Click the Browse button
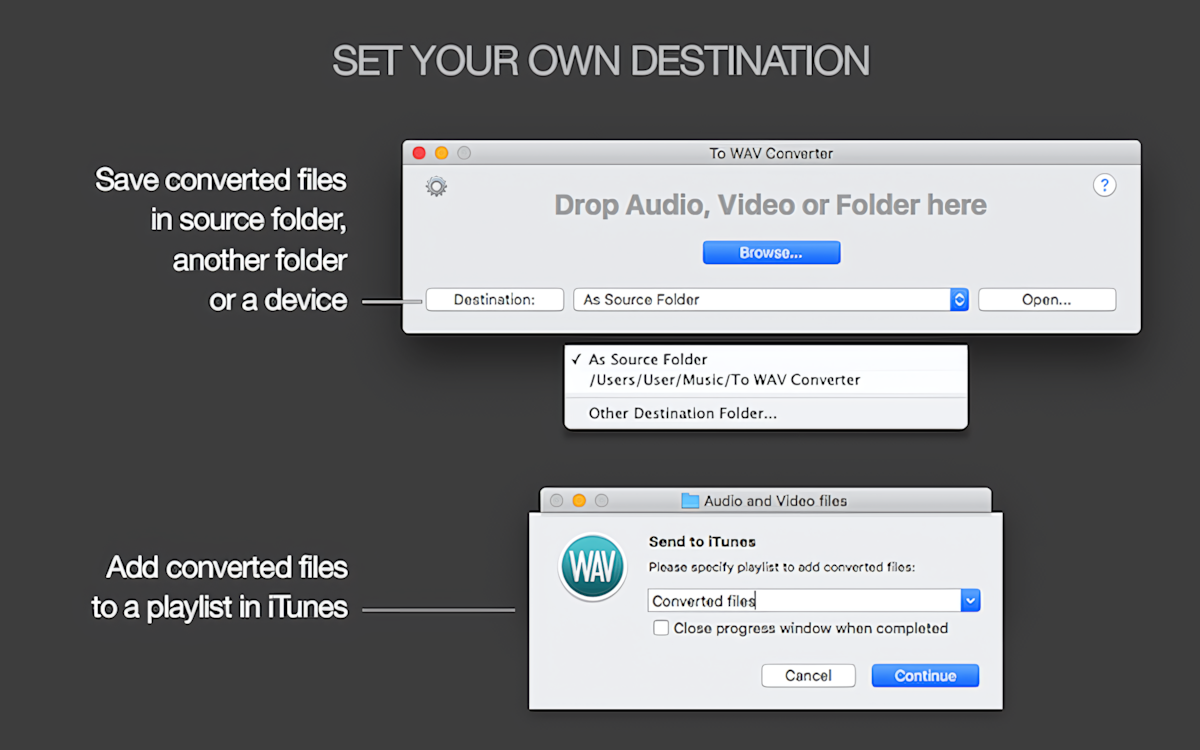 coord(771,252)
